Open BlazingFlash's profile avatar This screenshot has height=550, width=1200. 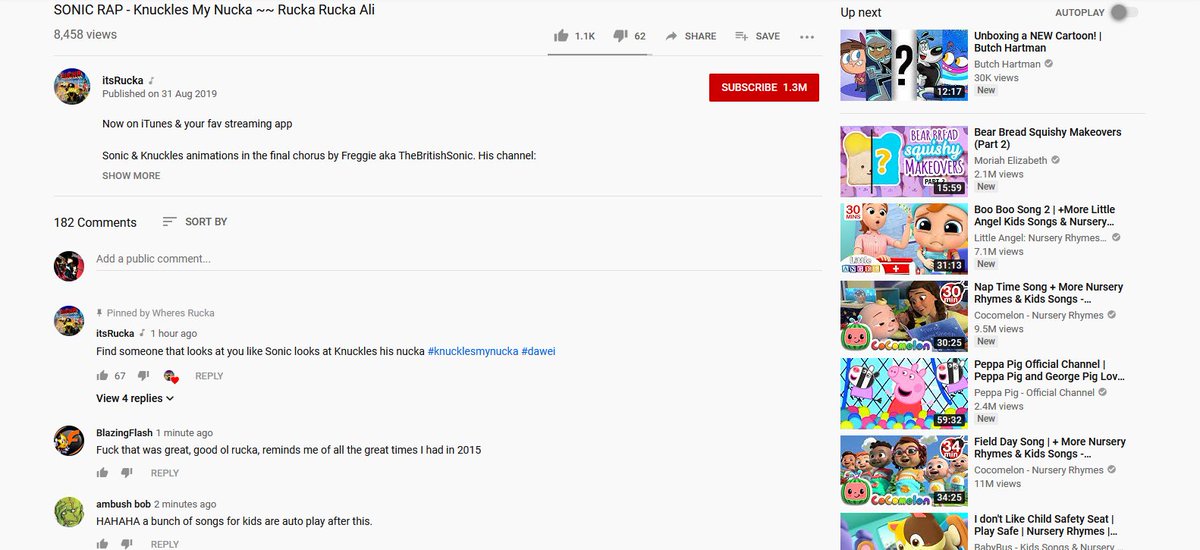click(x=69, y=440)
